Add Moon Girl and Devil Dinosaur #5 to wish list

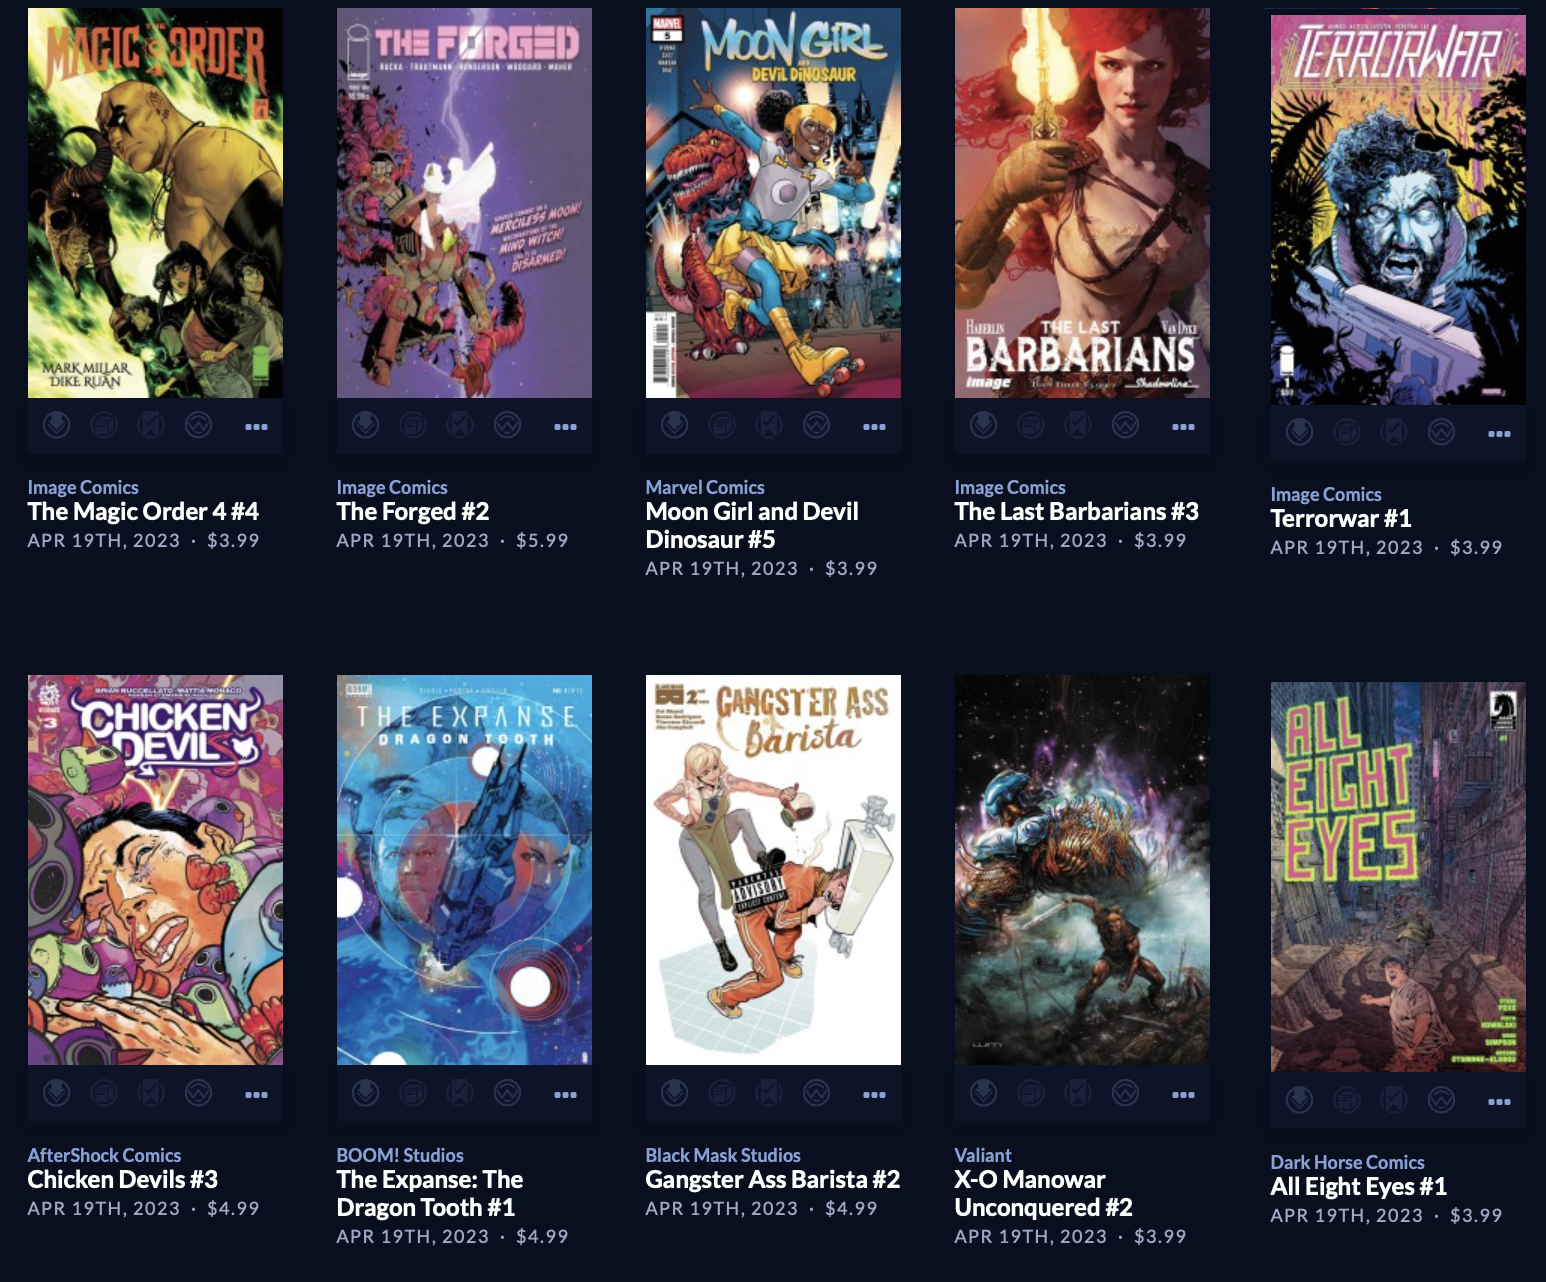[817, 426]
